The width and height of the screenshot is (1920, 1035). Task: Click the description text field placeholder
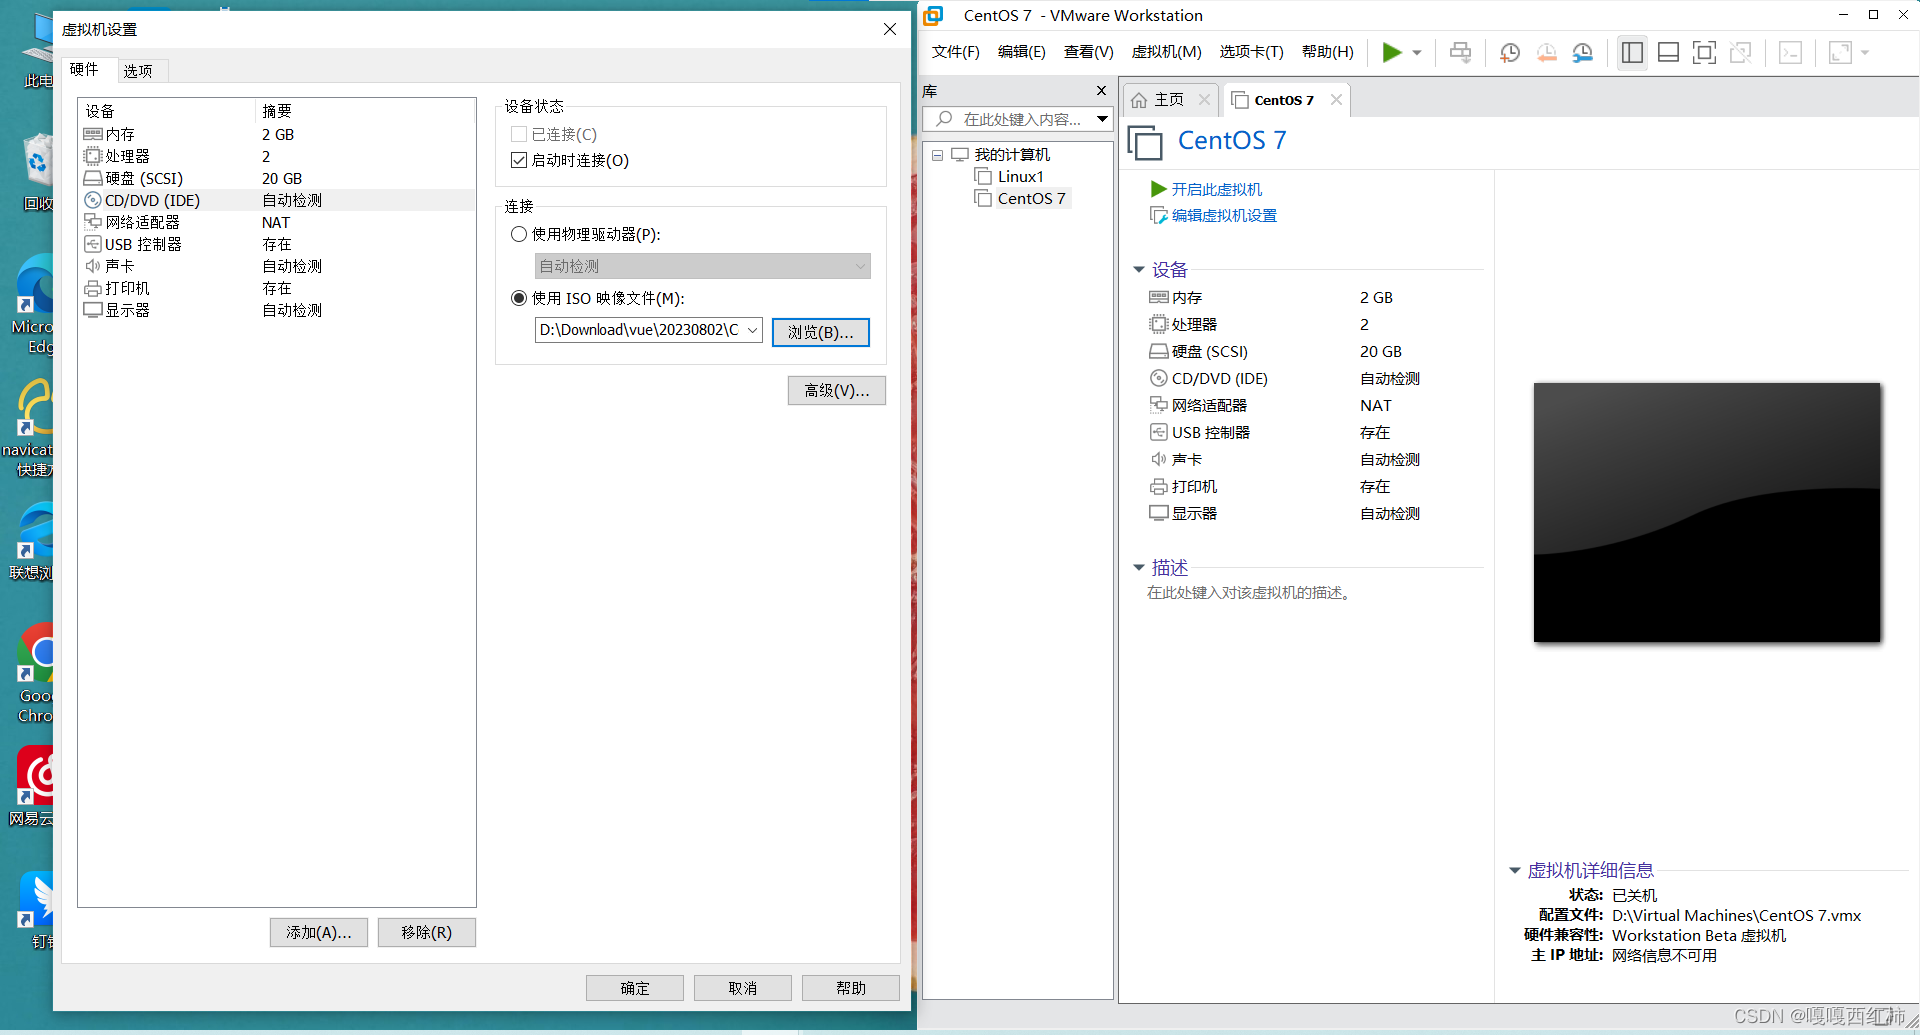pos(1251,593)
